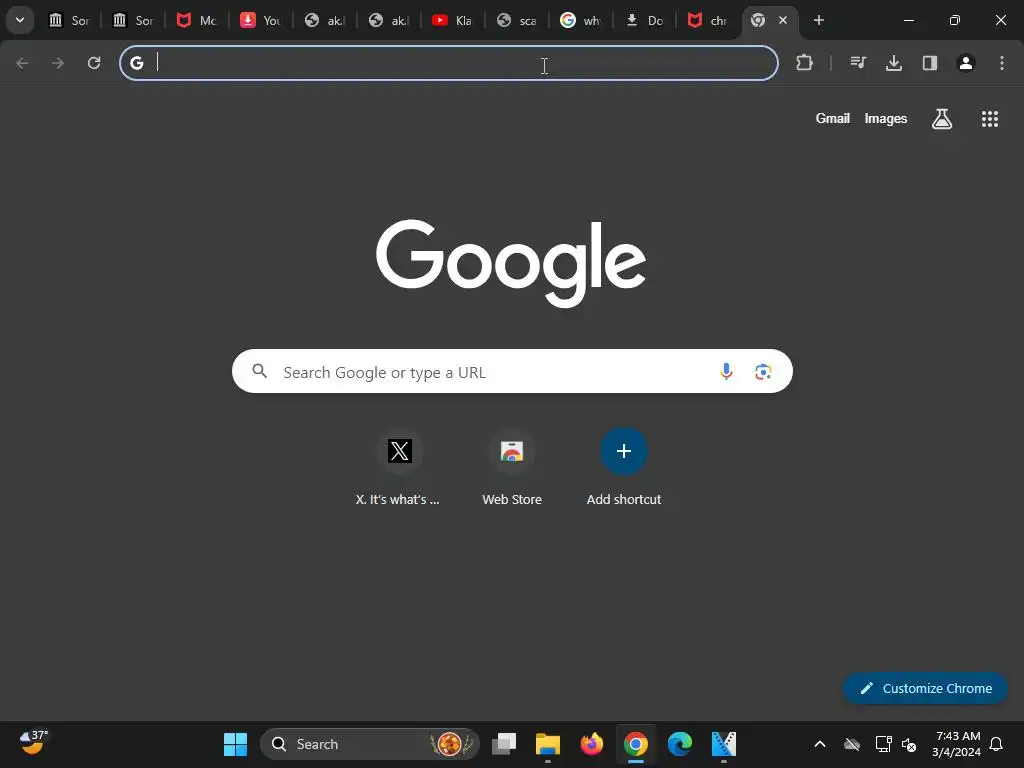The image size is (1024, 768).
Task: Open the Chrome downloads icon
Action: (x=893, y=63)
